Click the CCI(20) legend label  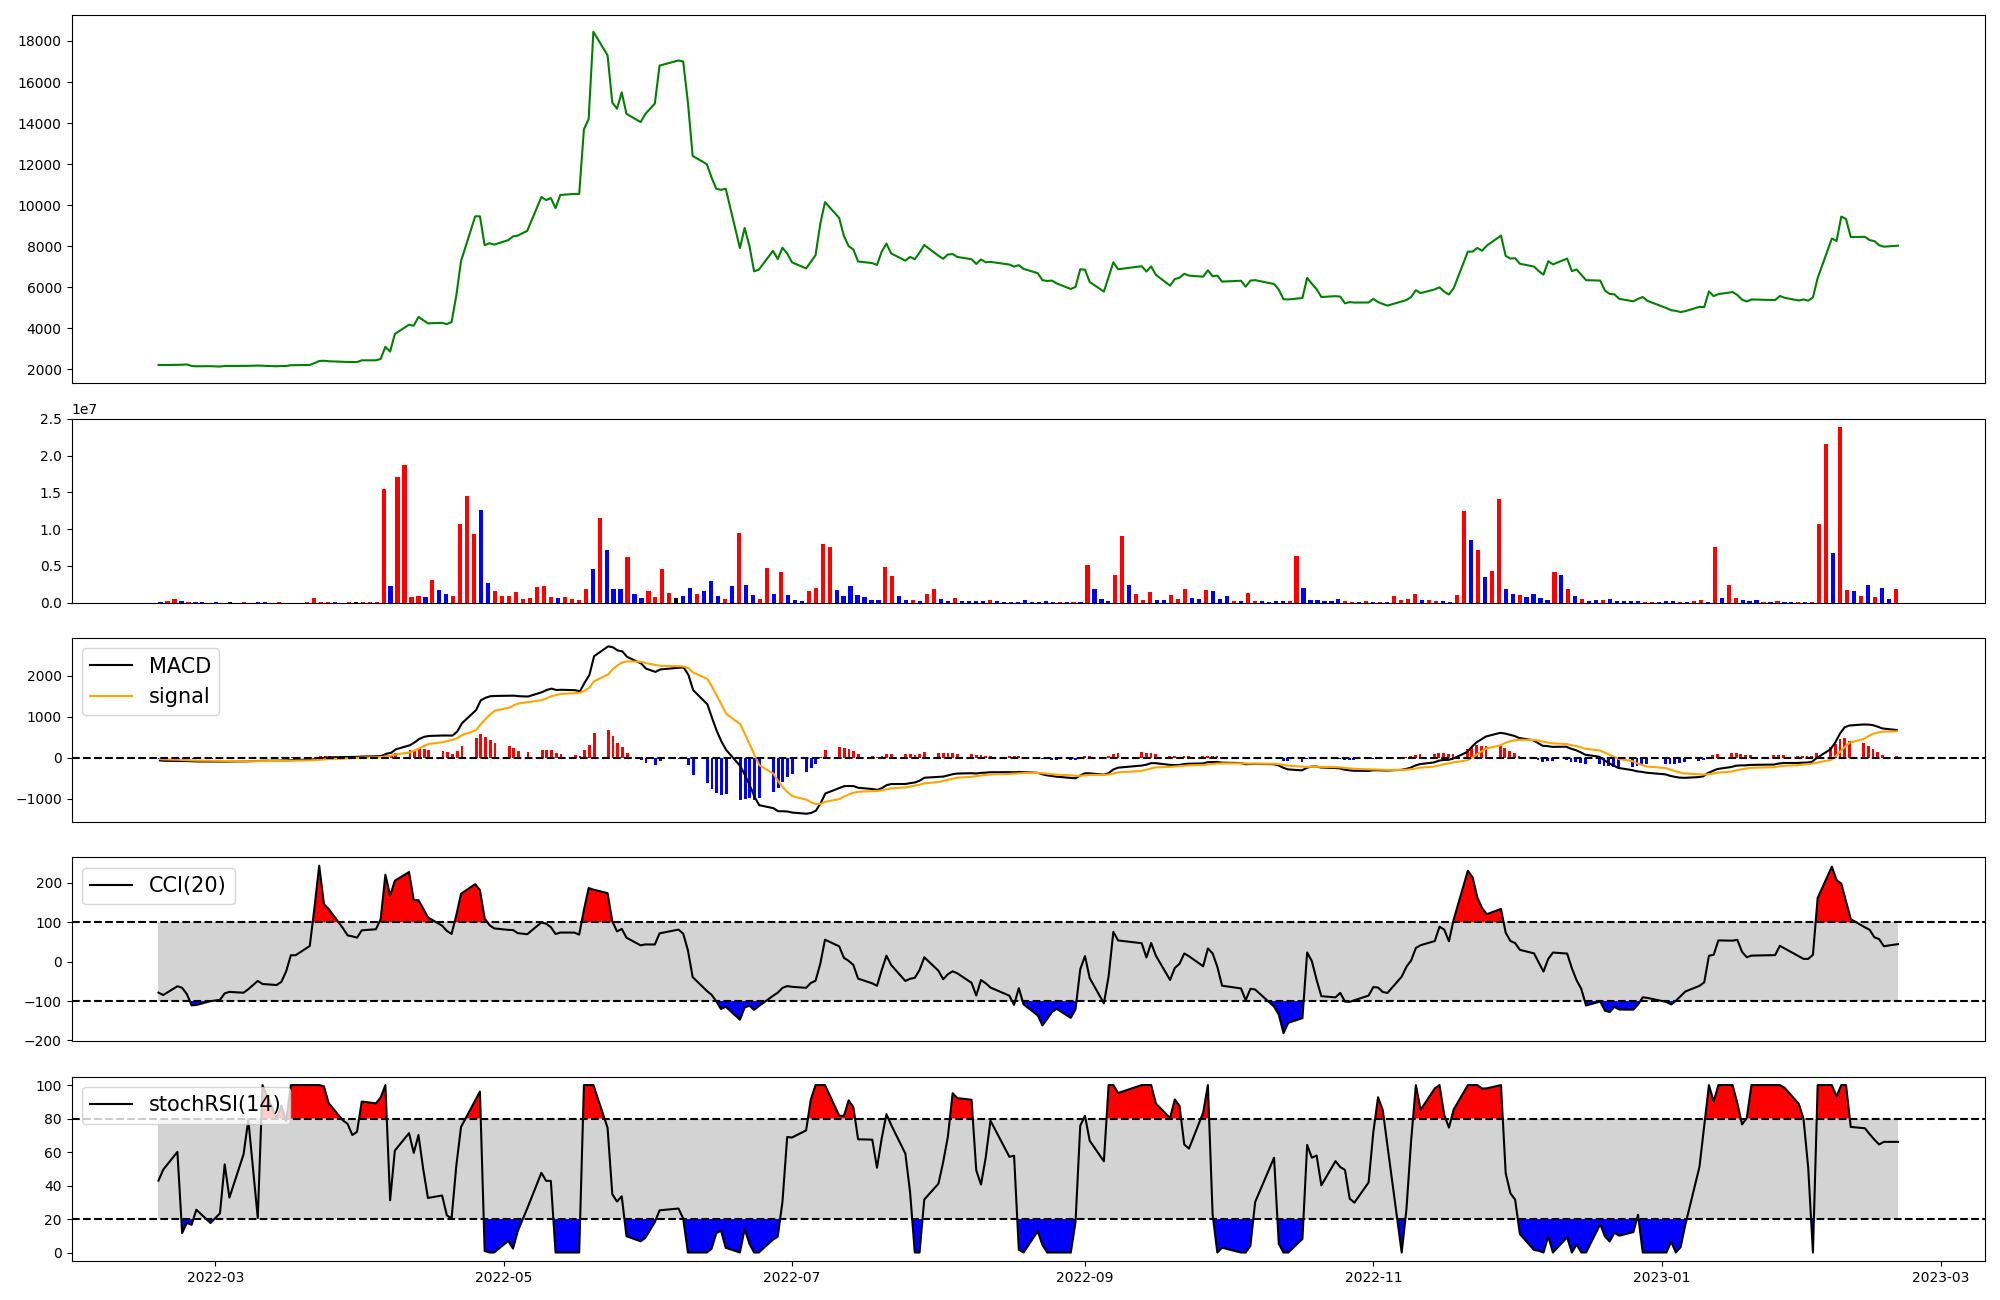click(x=186, y=885)
